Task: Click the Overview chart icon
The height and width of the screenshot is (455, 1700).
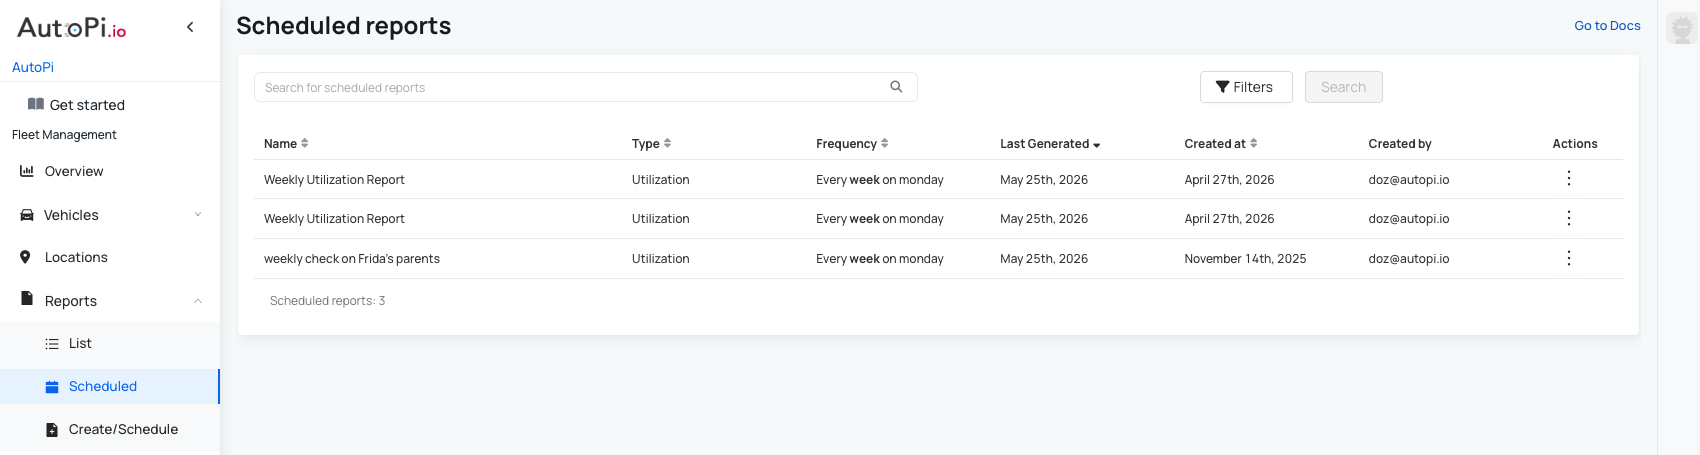Action: [27, 171]
